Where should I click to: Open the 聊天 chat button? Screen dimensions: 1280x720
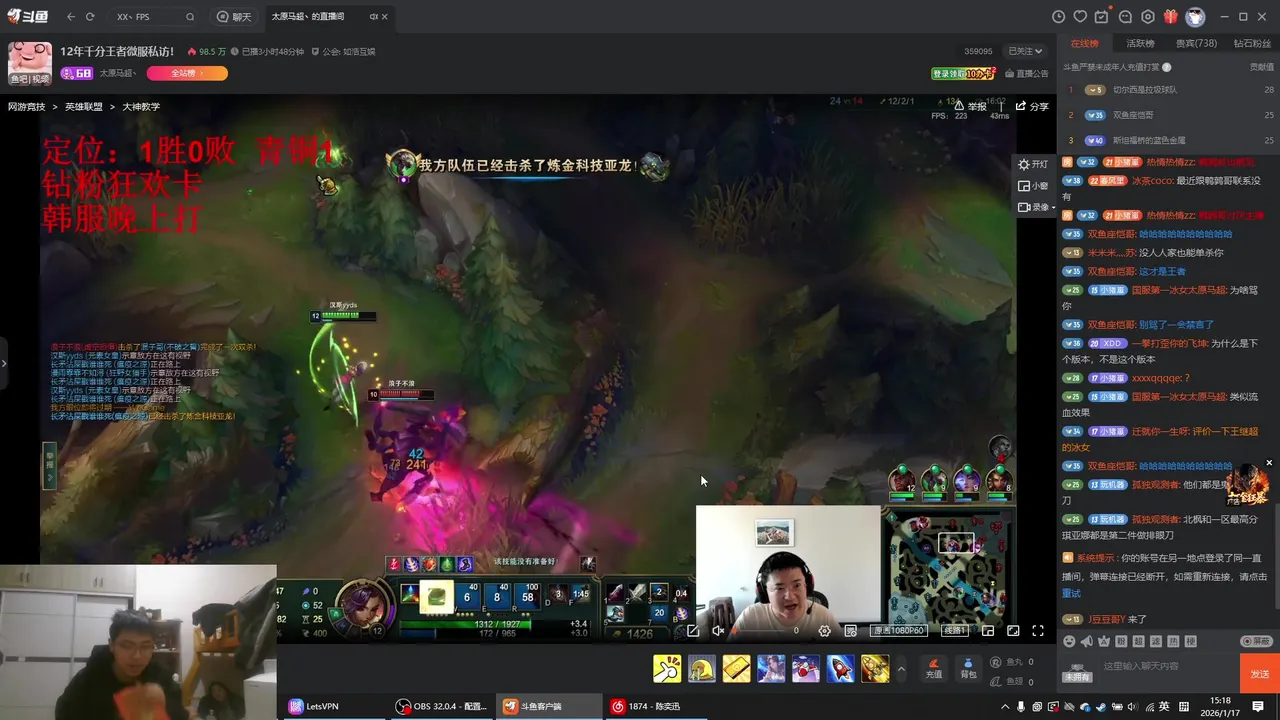235,17
